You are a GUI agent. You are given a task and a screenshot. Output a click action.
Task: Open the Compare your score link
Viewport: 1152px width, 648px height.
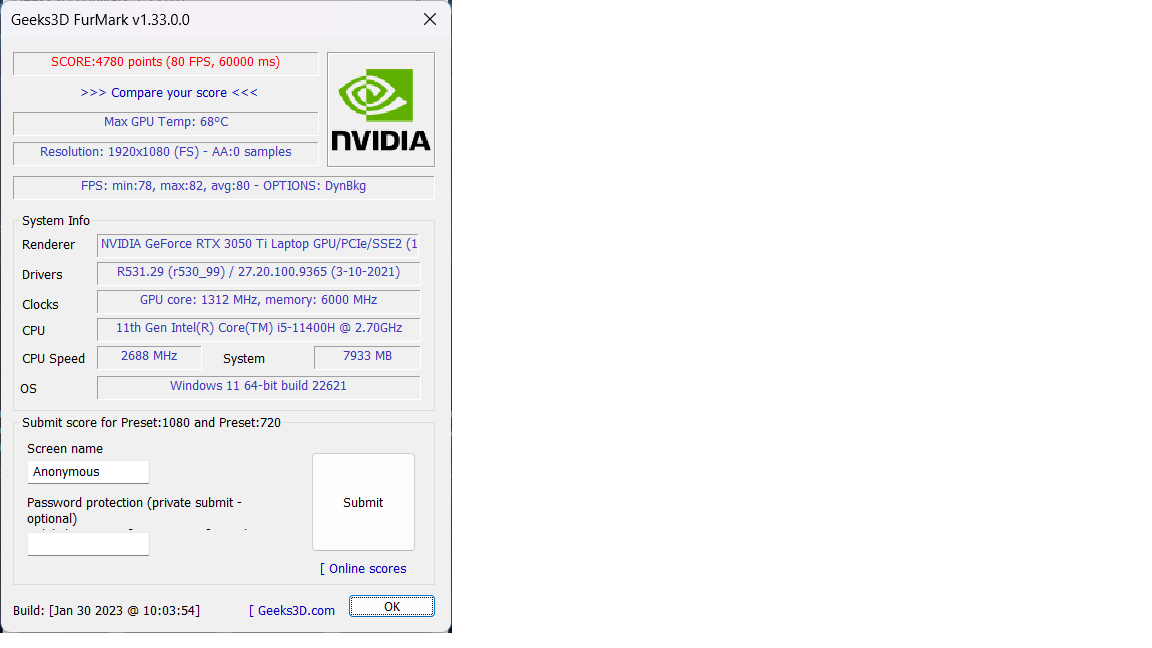point(169,93)
